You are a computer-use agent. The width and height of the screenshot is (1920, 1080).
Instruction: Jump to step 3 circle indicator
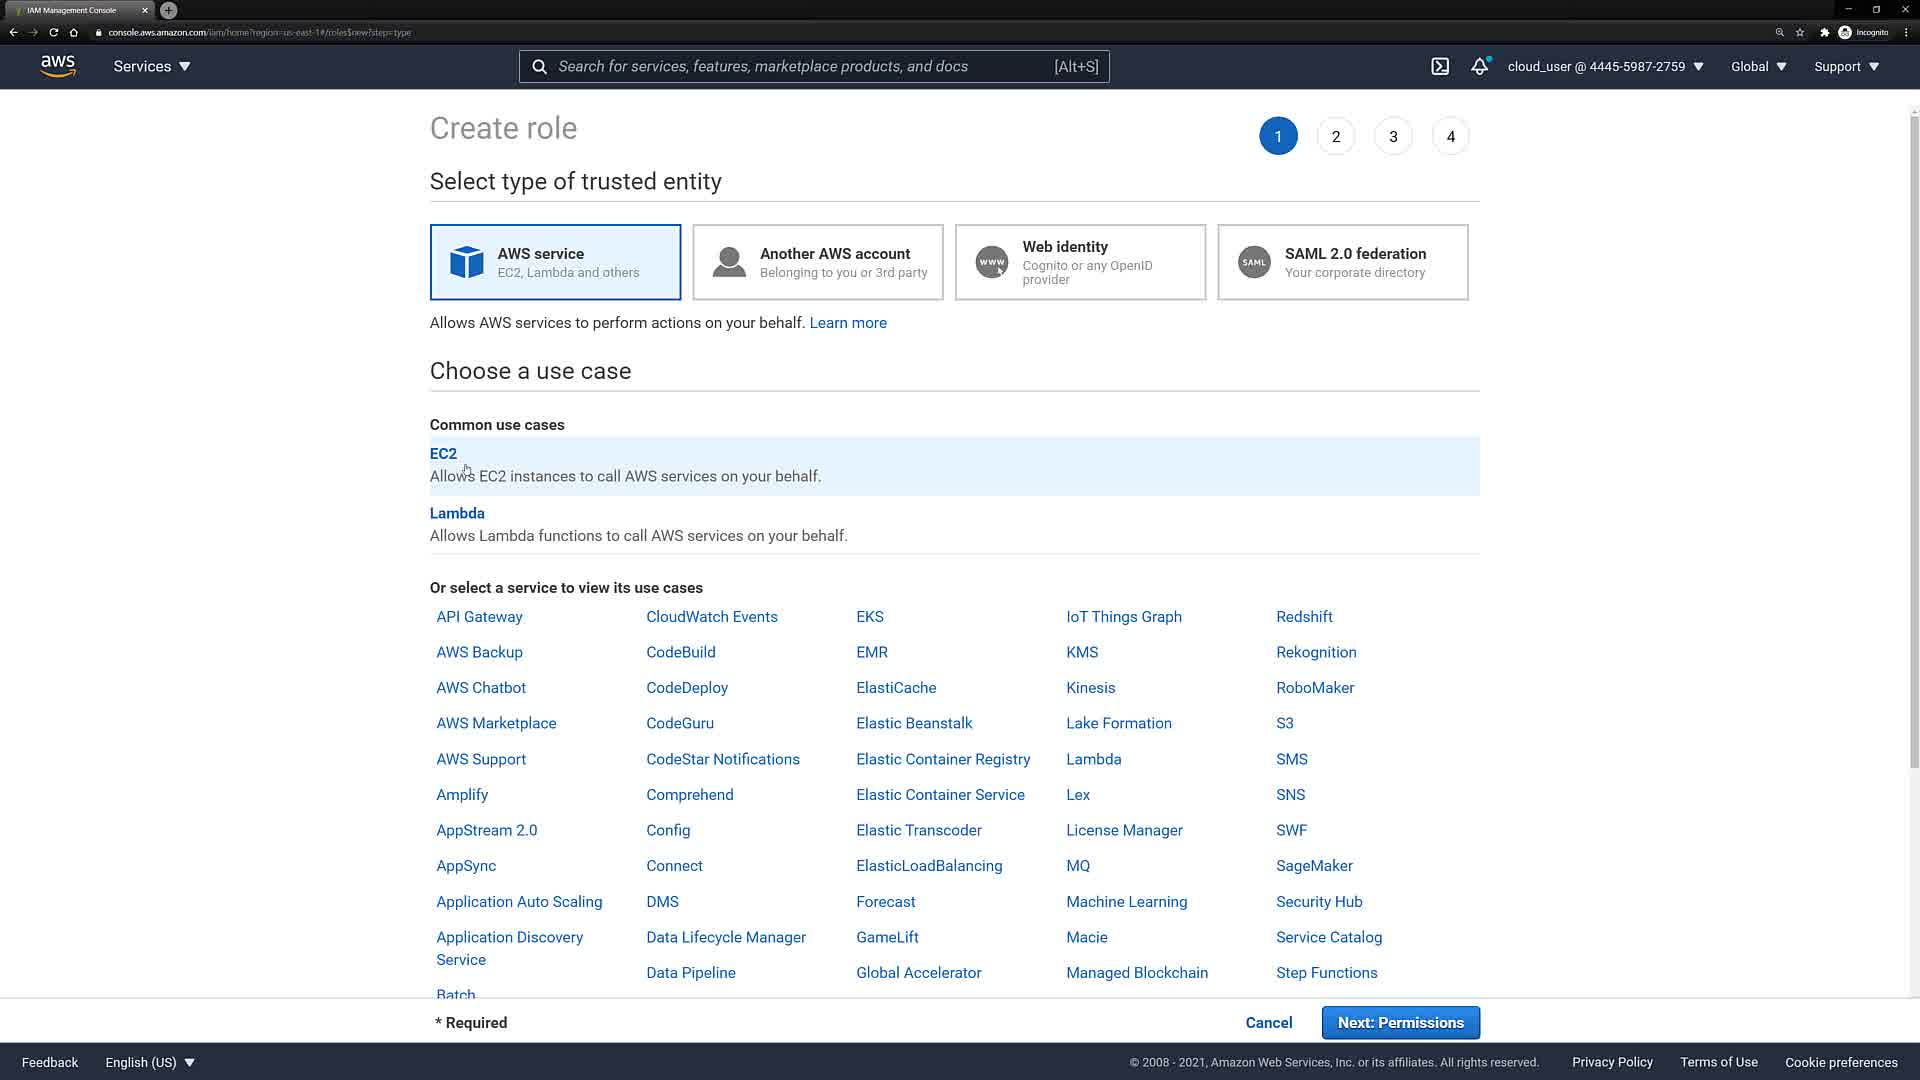(x=1393, y=137)
